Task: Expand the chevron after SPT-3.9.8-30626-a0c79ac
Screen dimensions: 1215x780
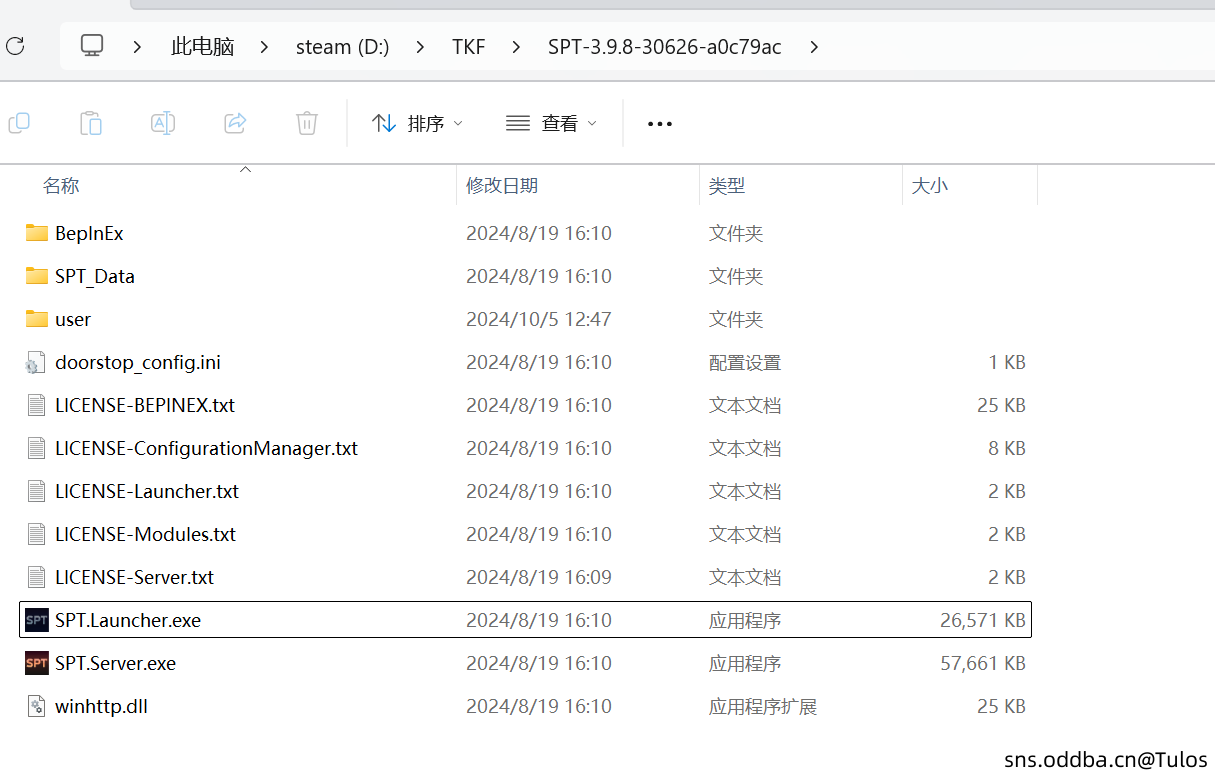Action: pyautogui.click(x=814, y=47)
